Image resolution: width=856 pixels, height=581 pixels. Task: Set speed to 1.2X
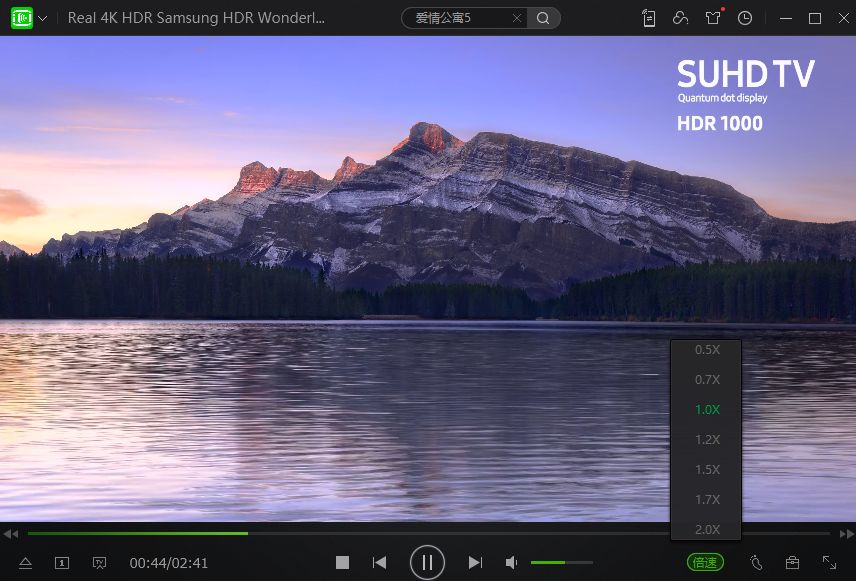[x=706, y=440]
